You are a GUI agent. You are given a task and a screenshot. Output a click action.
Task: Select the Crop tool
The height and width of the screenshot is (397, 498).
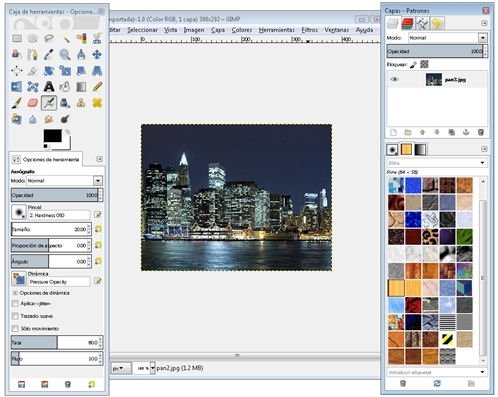click(x=33, y=70)
